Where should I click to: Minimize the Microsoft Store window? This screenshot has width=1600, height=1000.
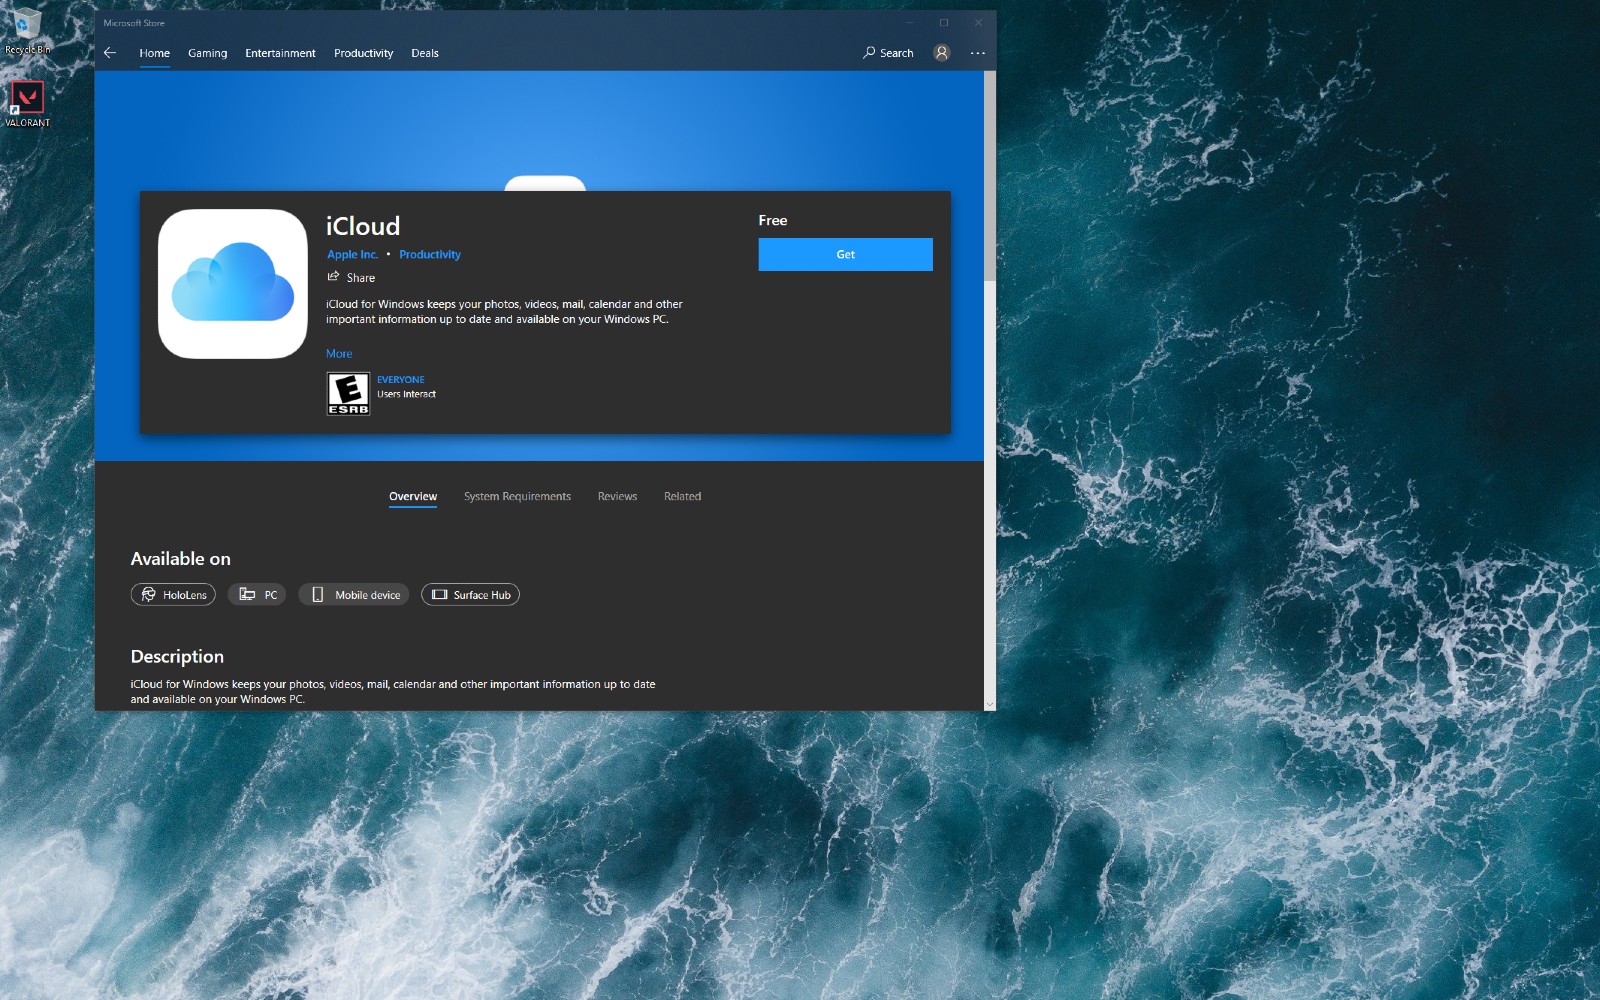pos(910,23)
